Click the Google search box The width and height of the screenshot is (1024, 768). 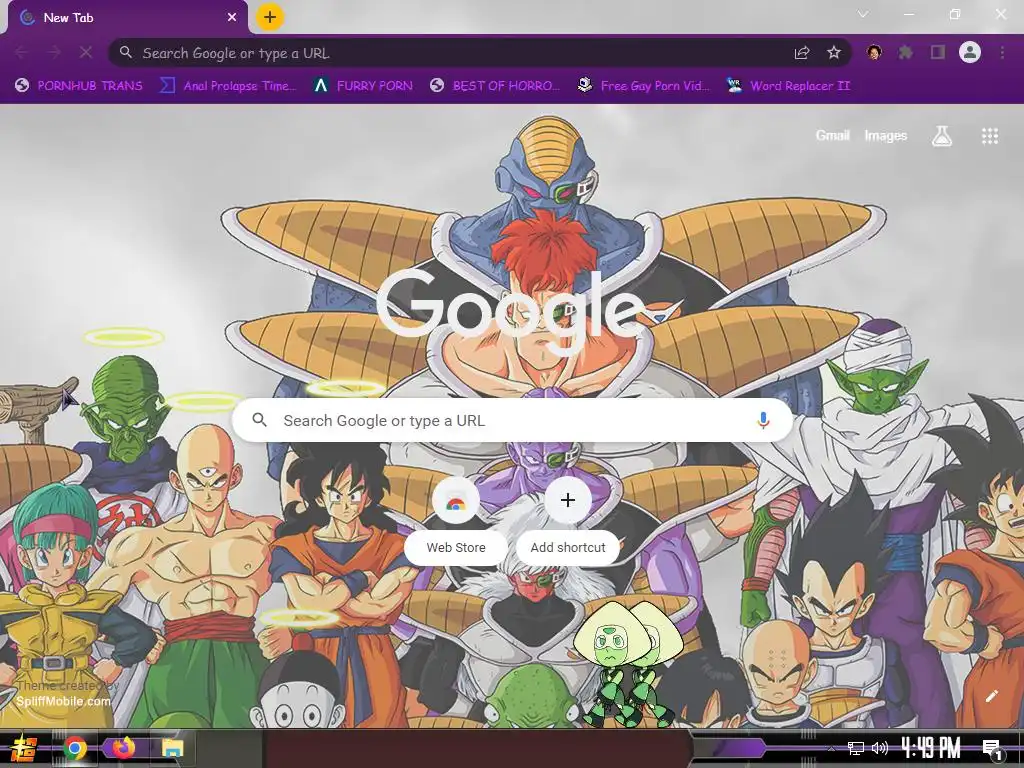(x=513, y=420)
